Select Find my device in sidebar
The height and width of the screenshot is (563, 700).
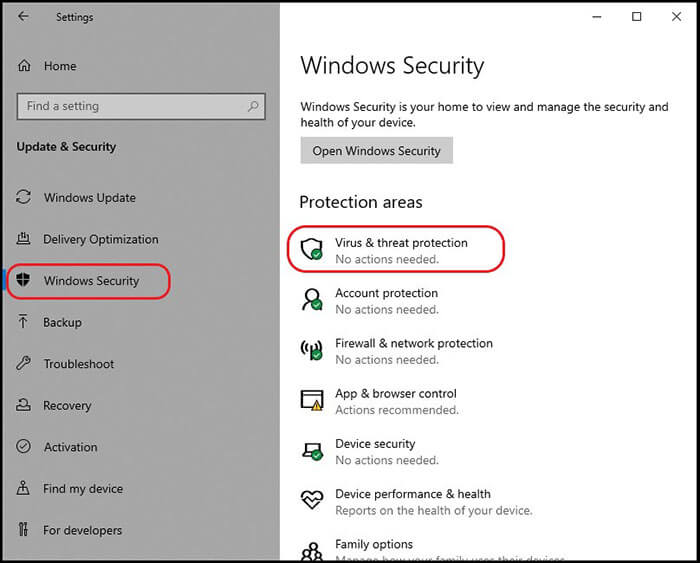click(x=83, y=489)
